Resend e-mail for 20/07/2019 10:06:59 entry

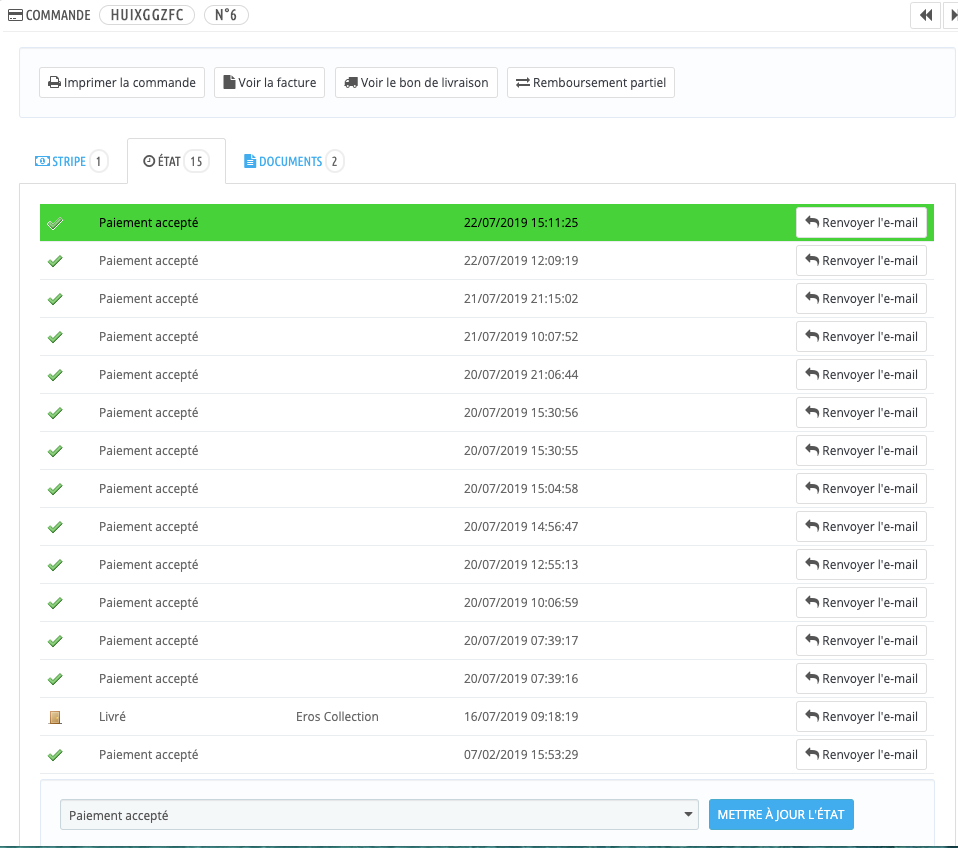861,602
